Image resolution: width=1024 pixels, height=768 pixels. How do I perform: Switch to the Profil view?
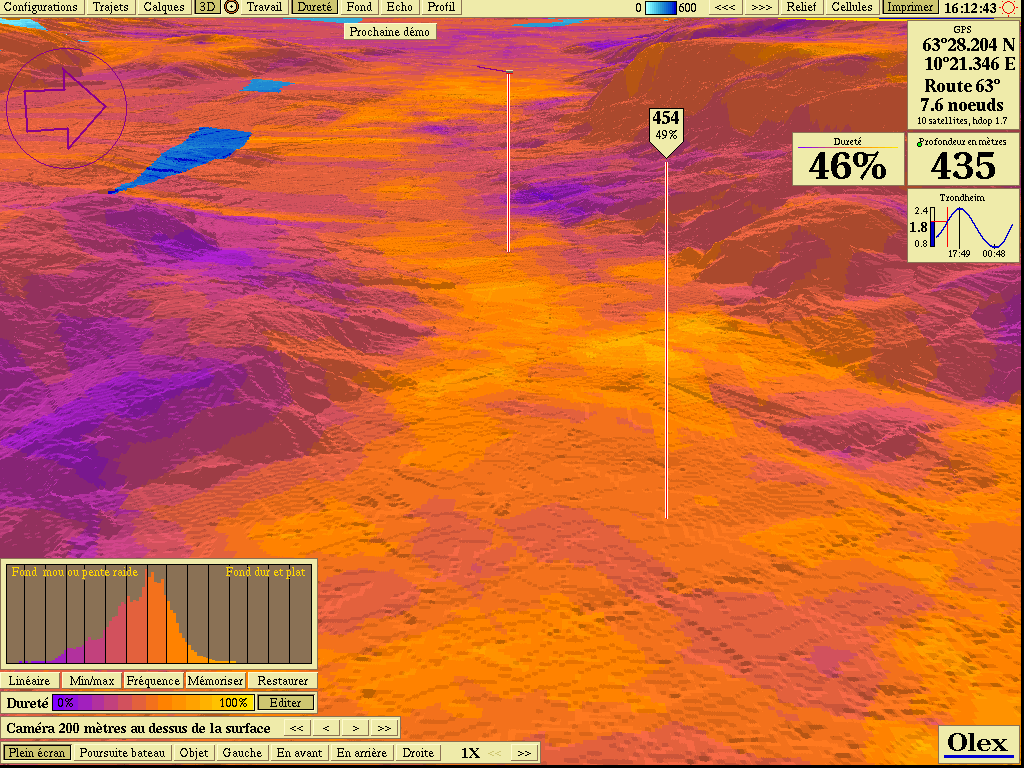point(441,7)
